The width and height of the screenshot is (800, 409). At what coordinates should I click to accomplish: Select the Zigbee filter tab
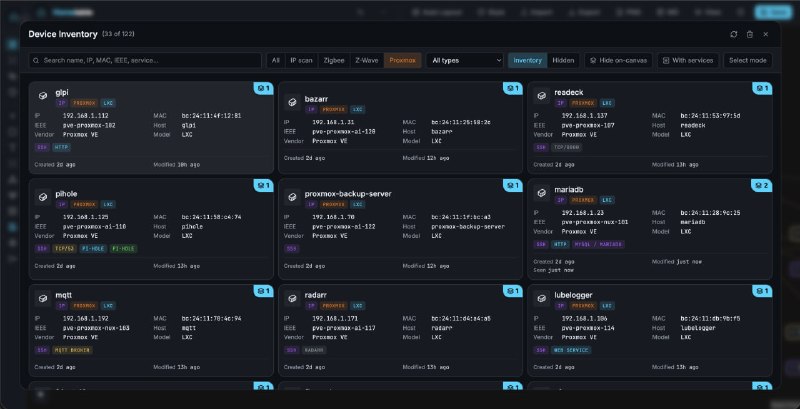[x=334, y=60]
